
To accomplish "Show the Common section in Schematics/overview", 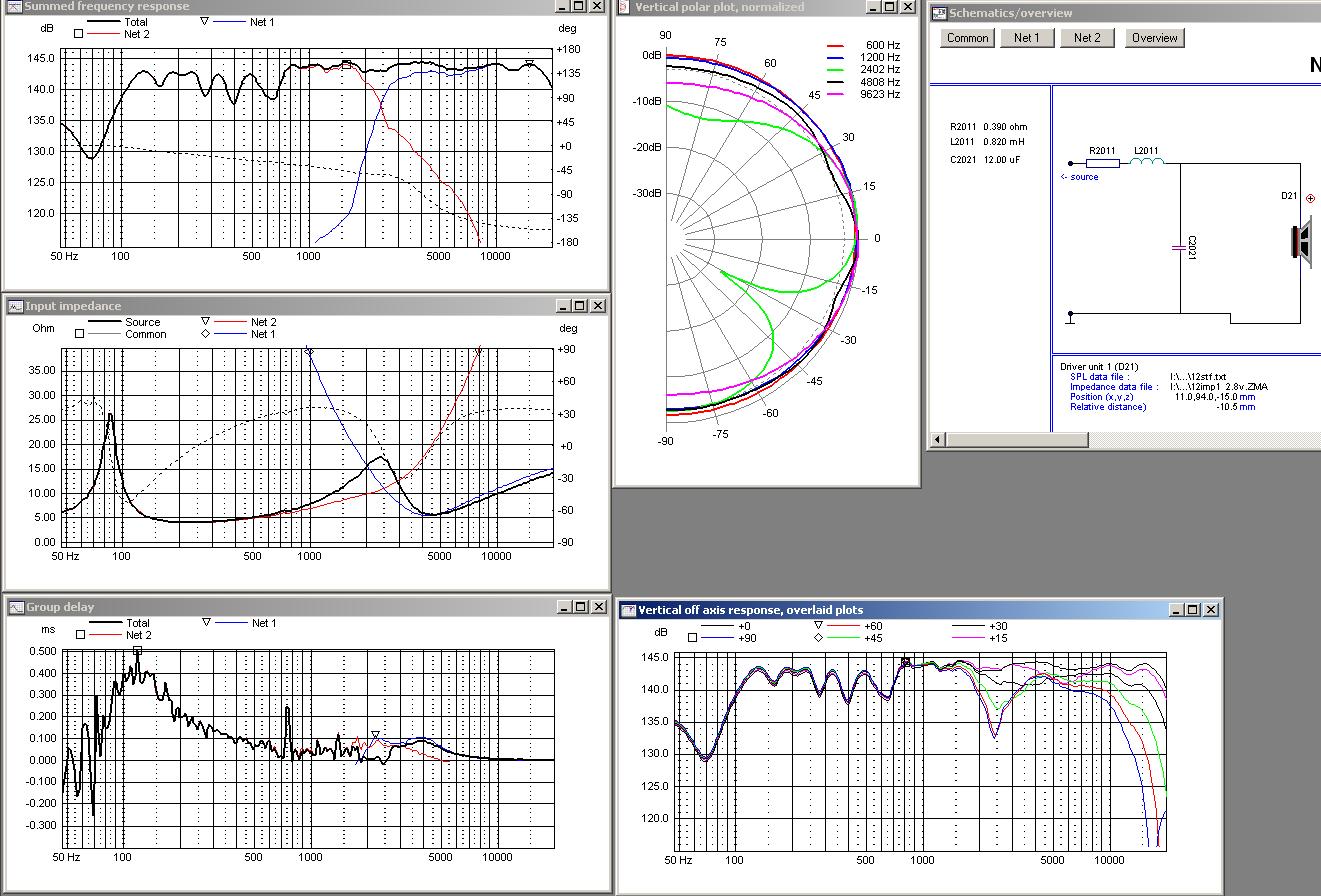I will [x=967, y=38].
